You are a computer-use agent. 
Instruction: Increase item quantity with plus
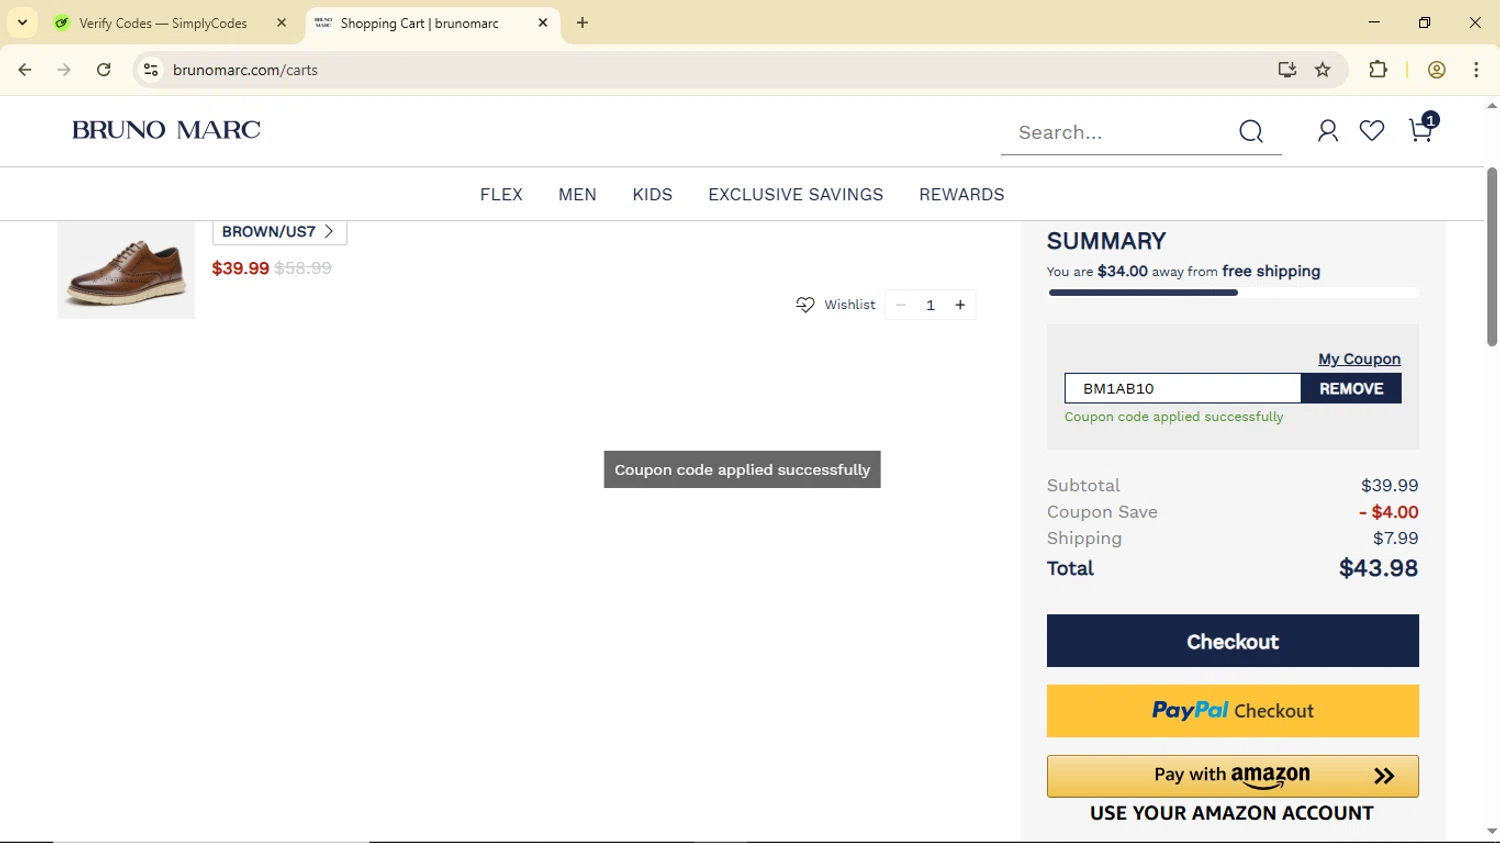click(x=960, y=305)
